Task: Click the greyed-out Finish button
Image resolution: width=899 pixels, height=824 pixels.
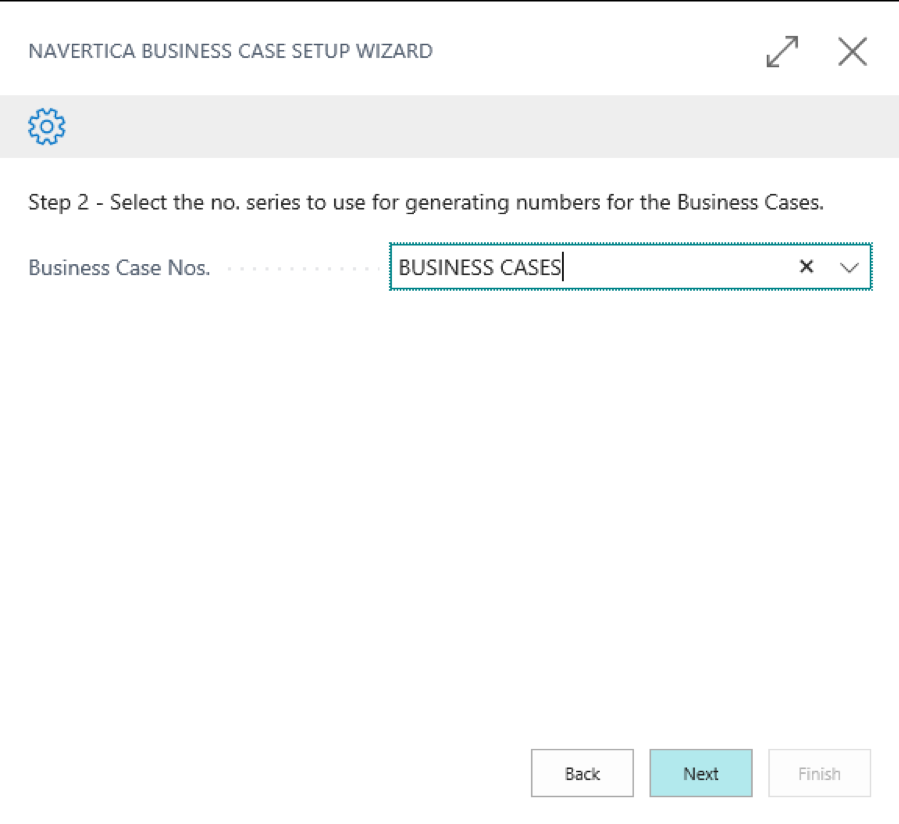Action: pyautogui.click(x=819, y=773)
